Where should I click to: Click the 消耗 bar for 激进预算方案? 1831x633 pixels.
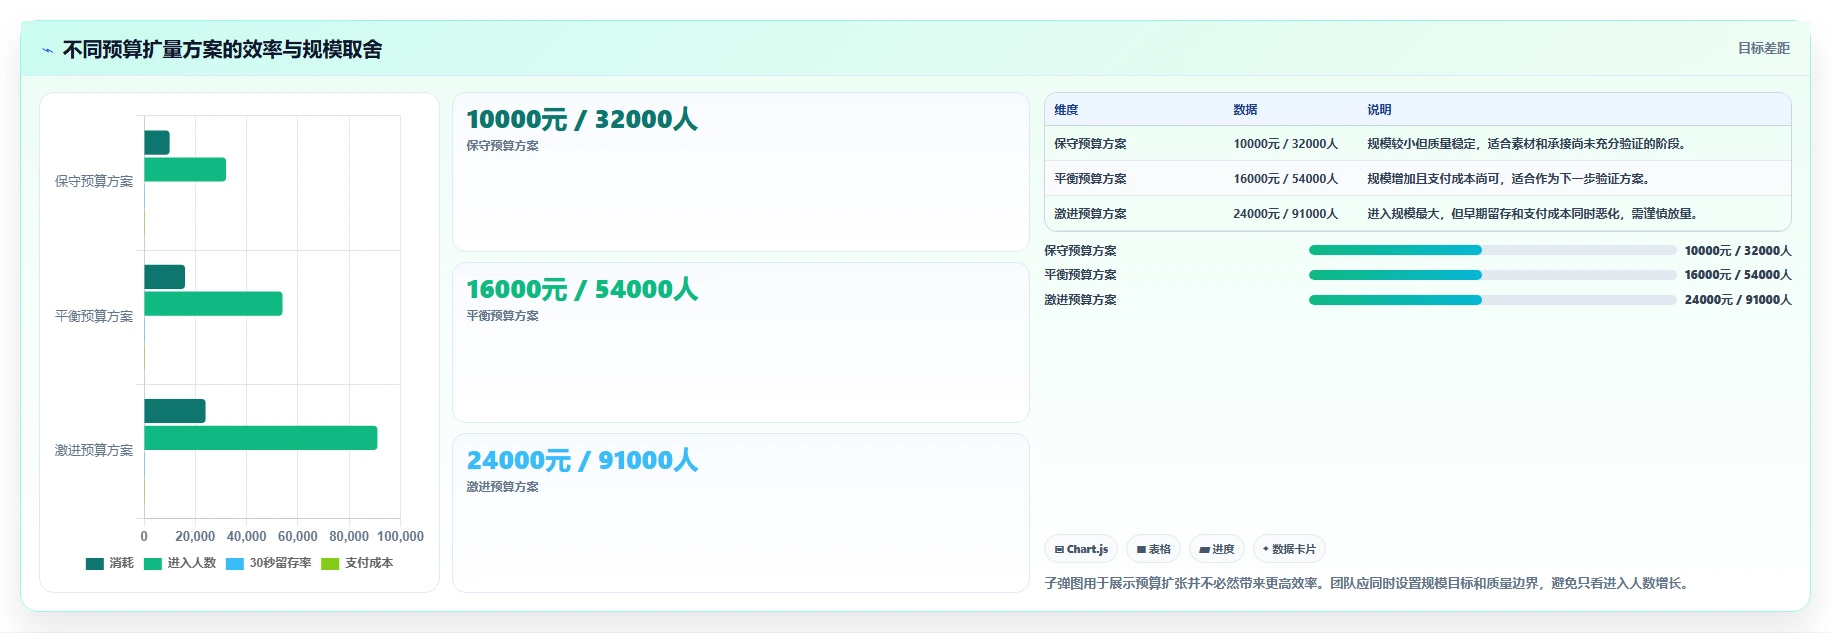175,411
